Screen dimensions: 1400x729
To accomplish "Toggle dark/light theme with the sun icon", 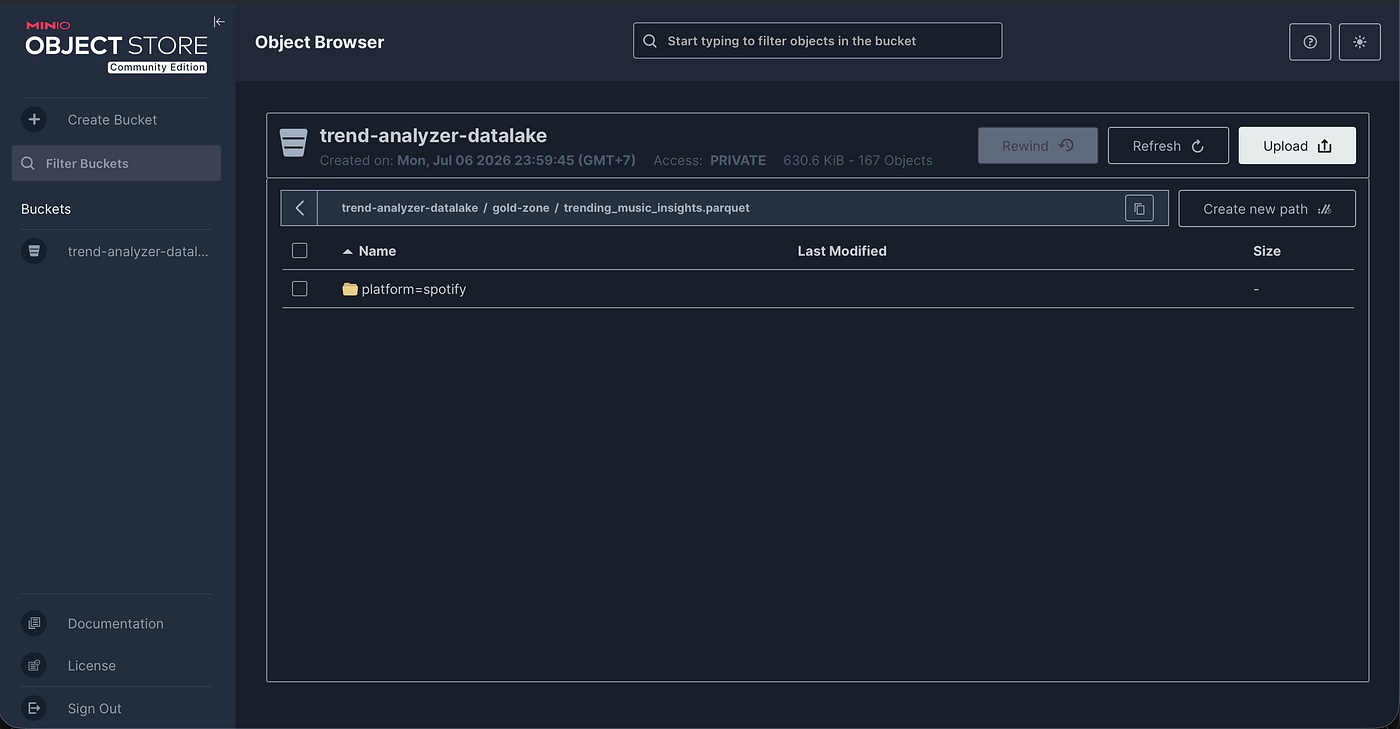I will (1359, 42).
